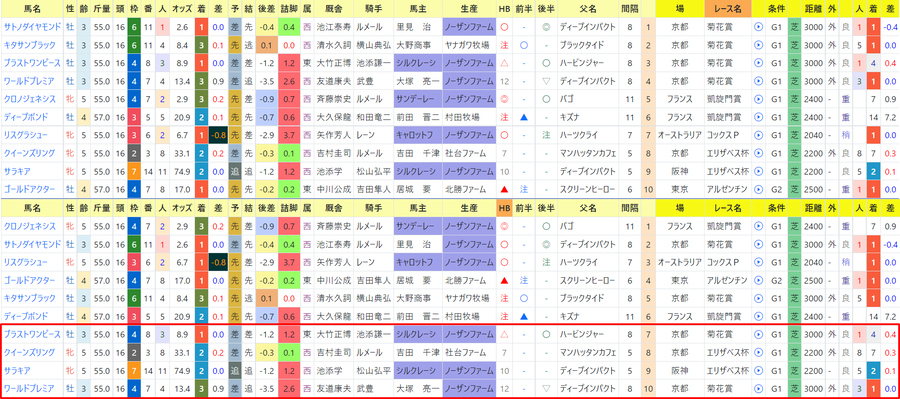Open ディープボンド horse link in lower table
This screenshot has height=399, width=900.
pos(26,316)
